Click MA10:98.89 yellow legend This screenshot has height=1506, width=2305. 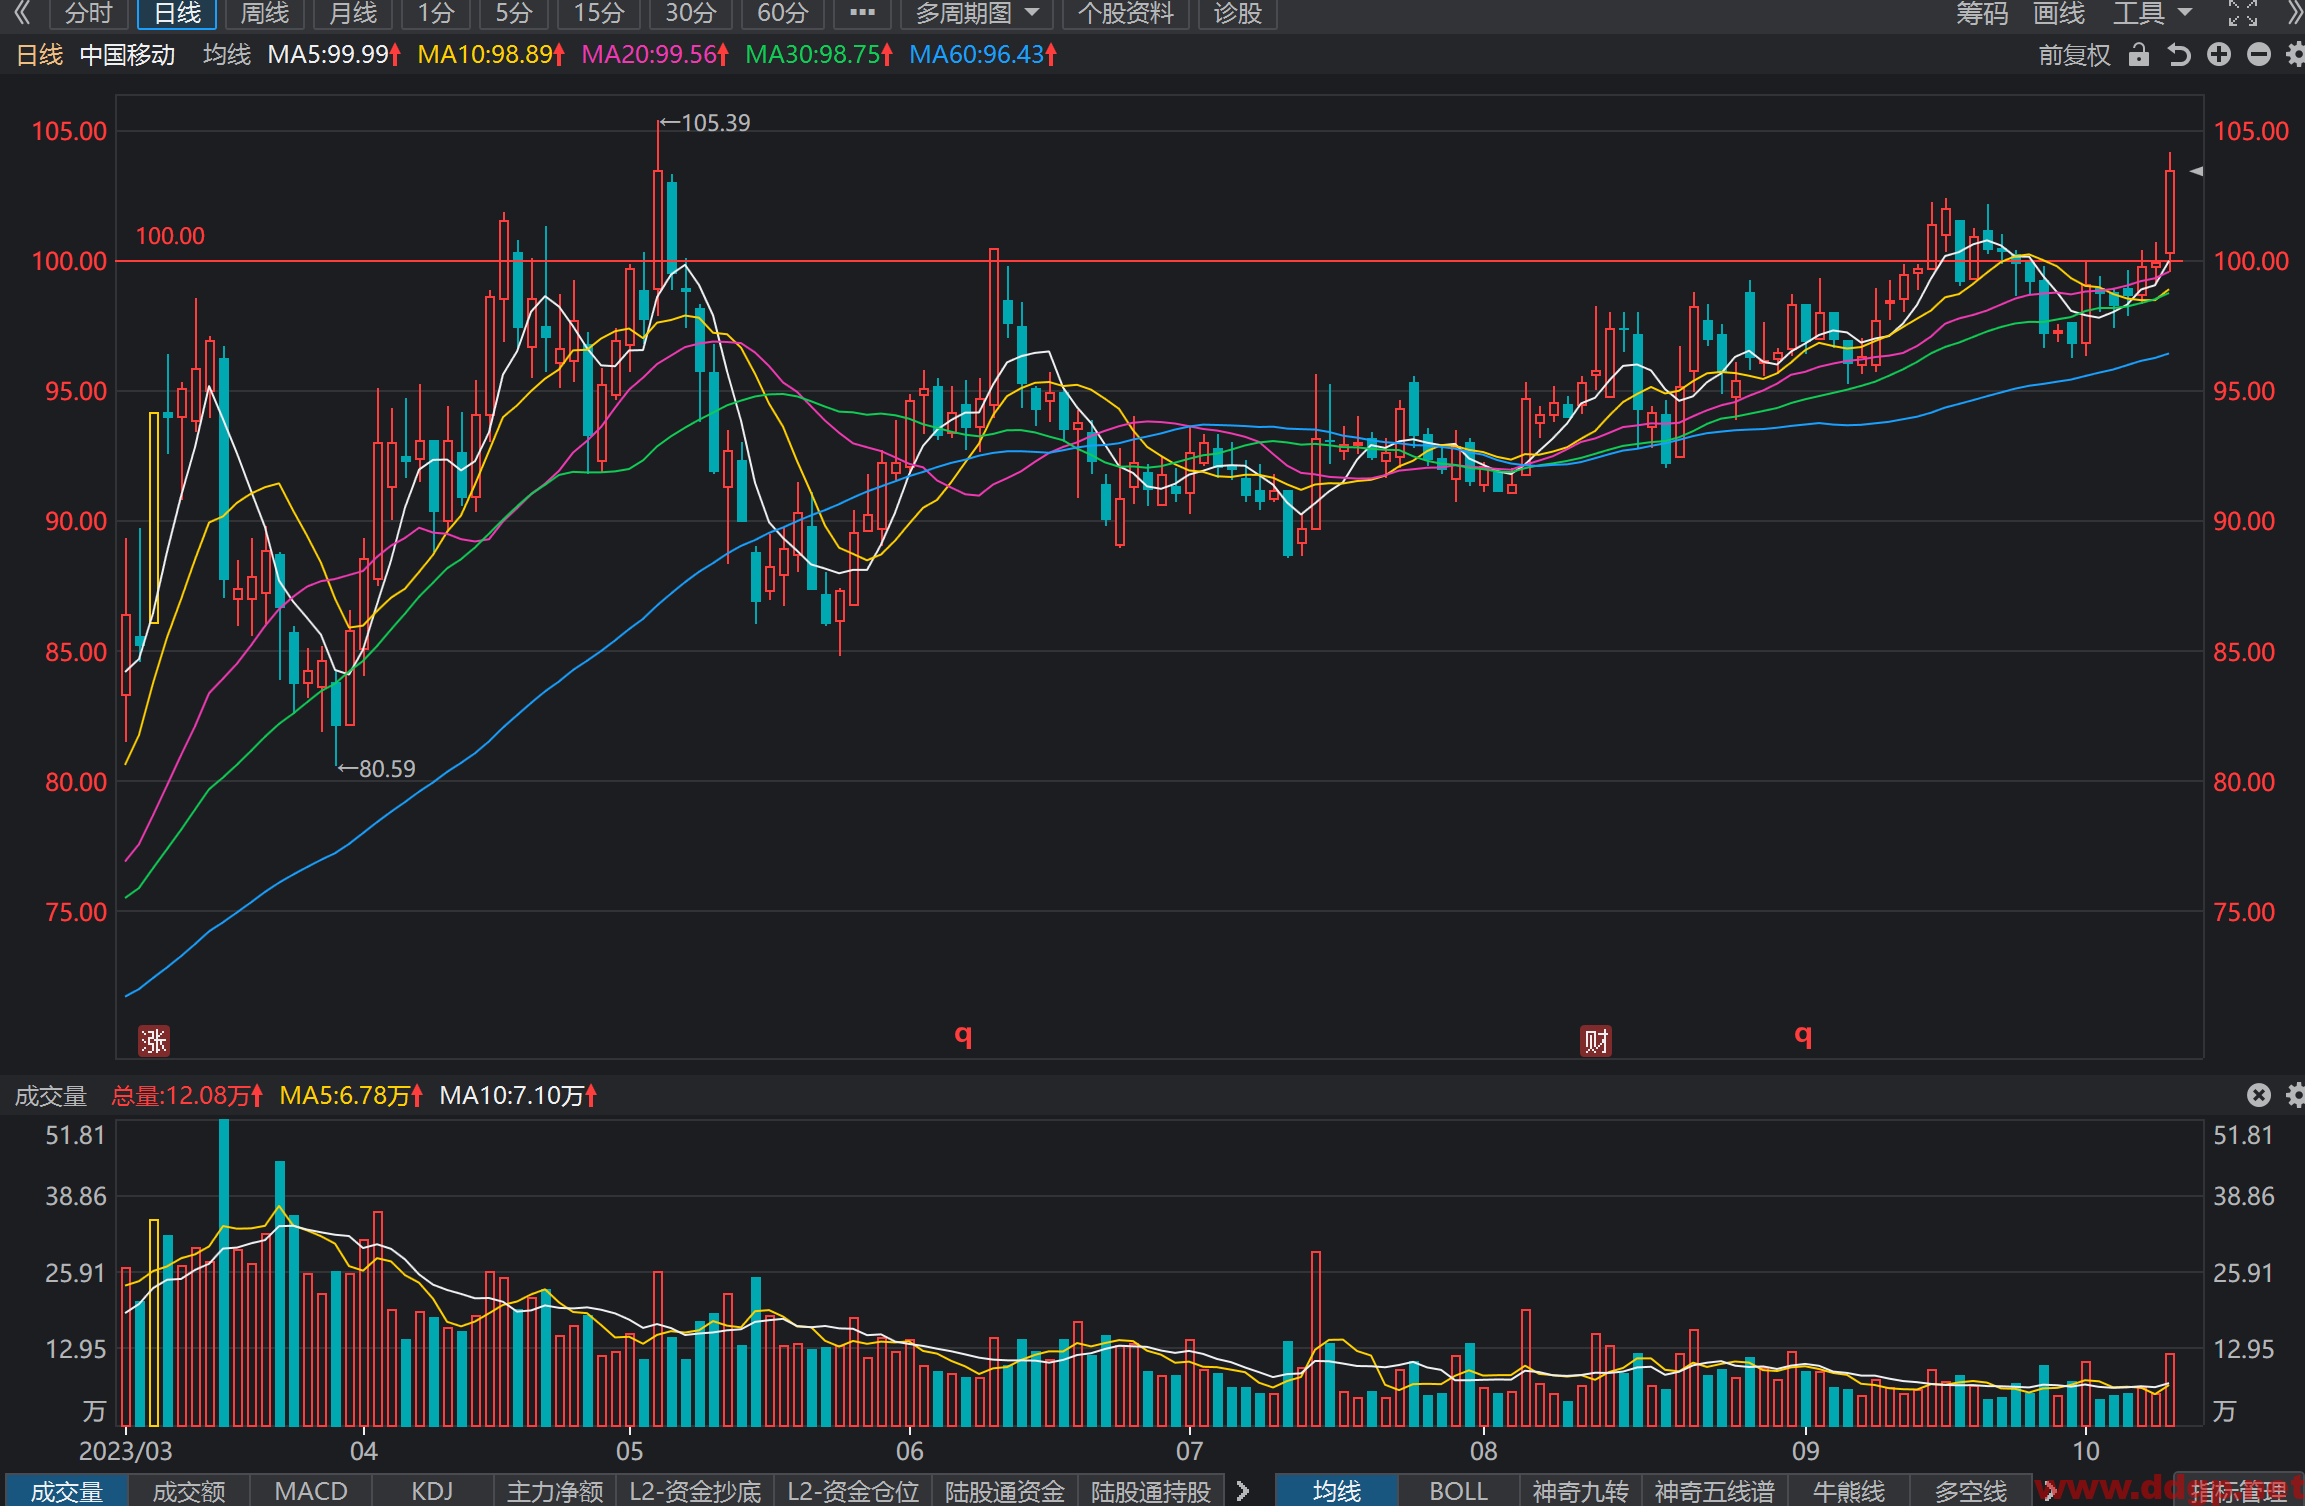click(x=491, y=55)
